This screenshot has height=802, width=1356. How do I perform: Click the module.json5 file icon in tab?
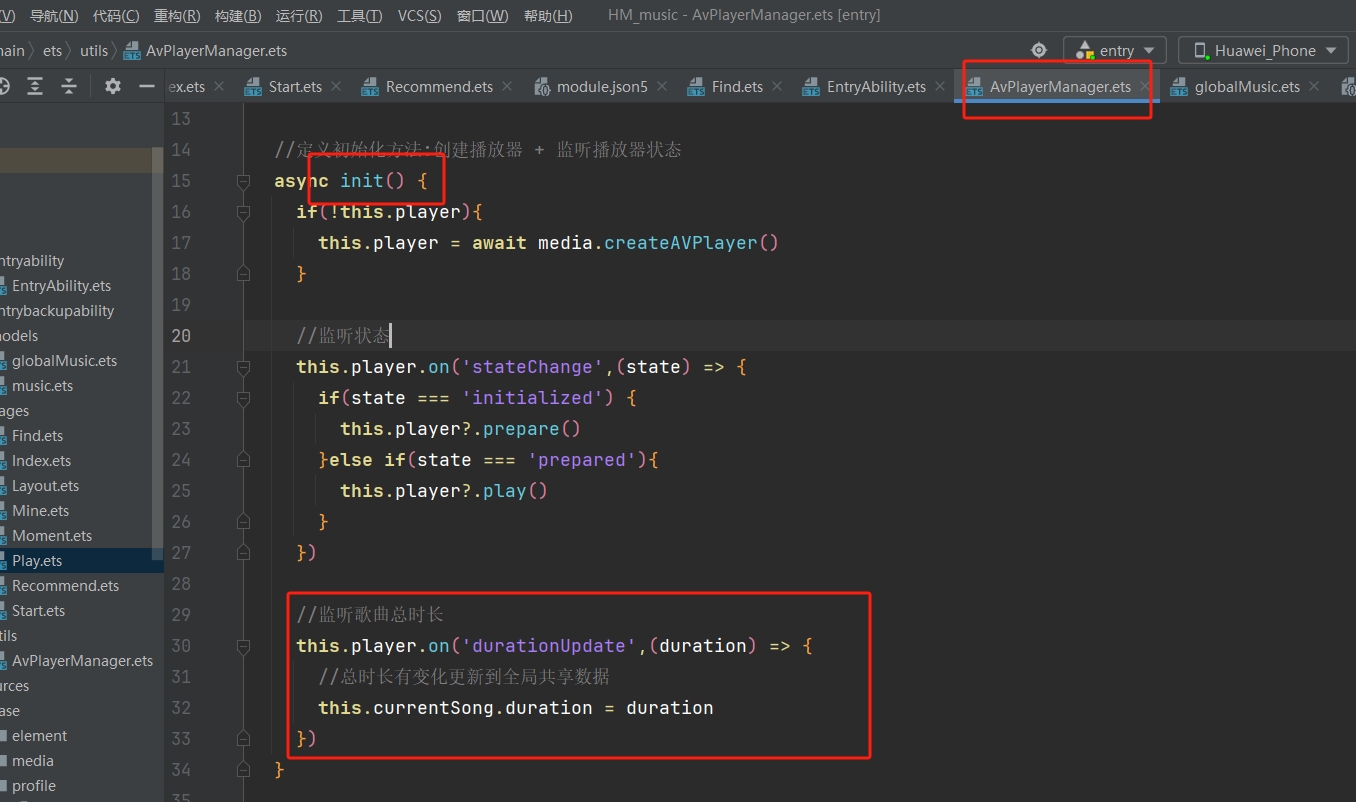tap(542, 87)
